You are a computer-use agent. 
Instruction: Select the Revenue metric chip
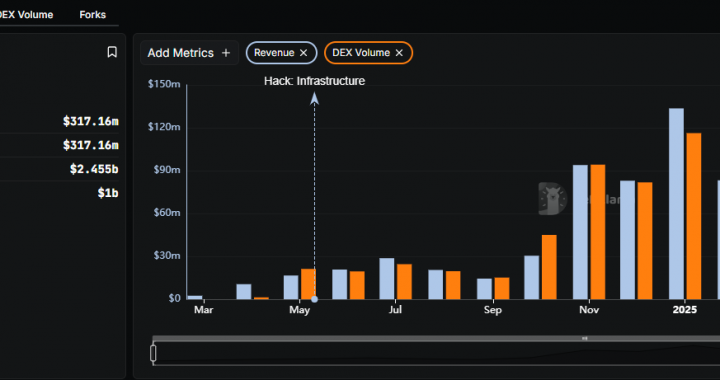click(281, 53)
